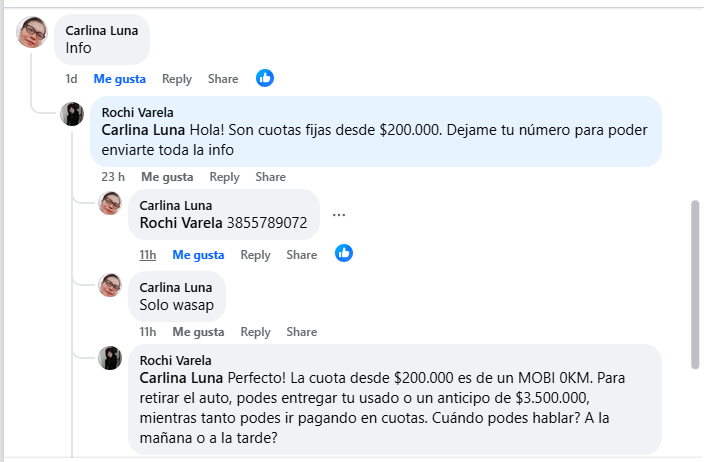Click the vertical scrollbar thumb
The height and width of the screenshot is (462, 704).
pos(695,285)
